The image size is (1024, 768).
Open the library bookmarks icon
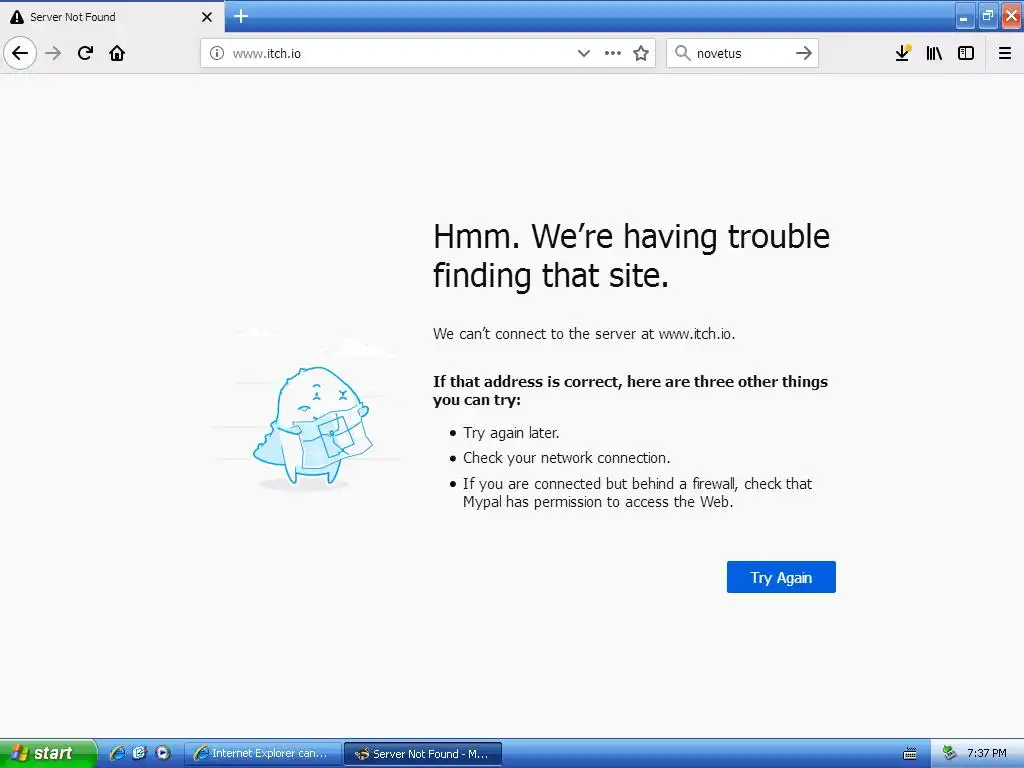[x=934, y=53]
